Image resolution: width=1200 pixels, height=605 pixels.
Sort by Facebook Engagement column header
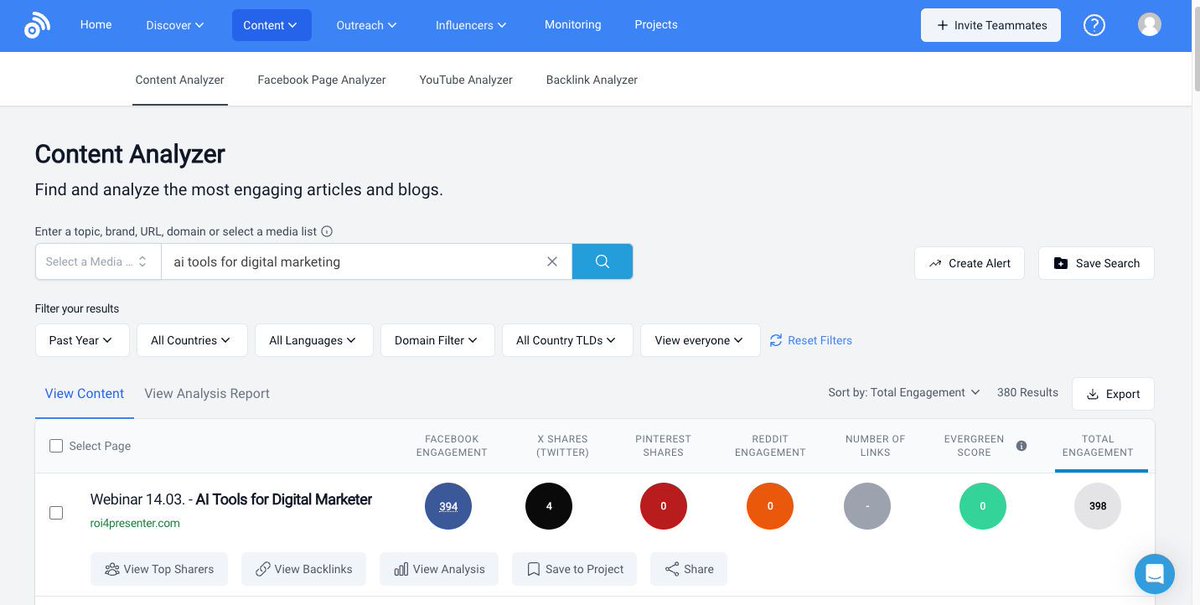pos(452,446)
